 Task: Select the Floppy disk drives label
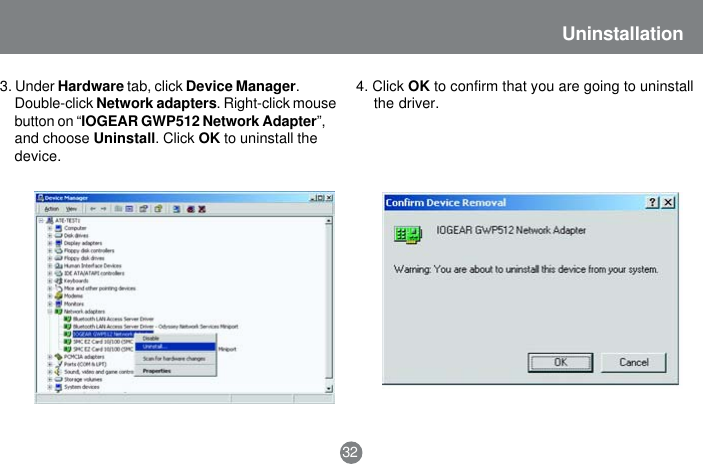tap(84, 258)
